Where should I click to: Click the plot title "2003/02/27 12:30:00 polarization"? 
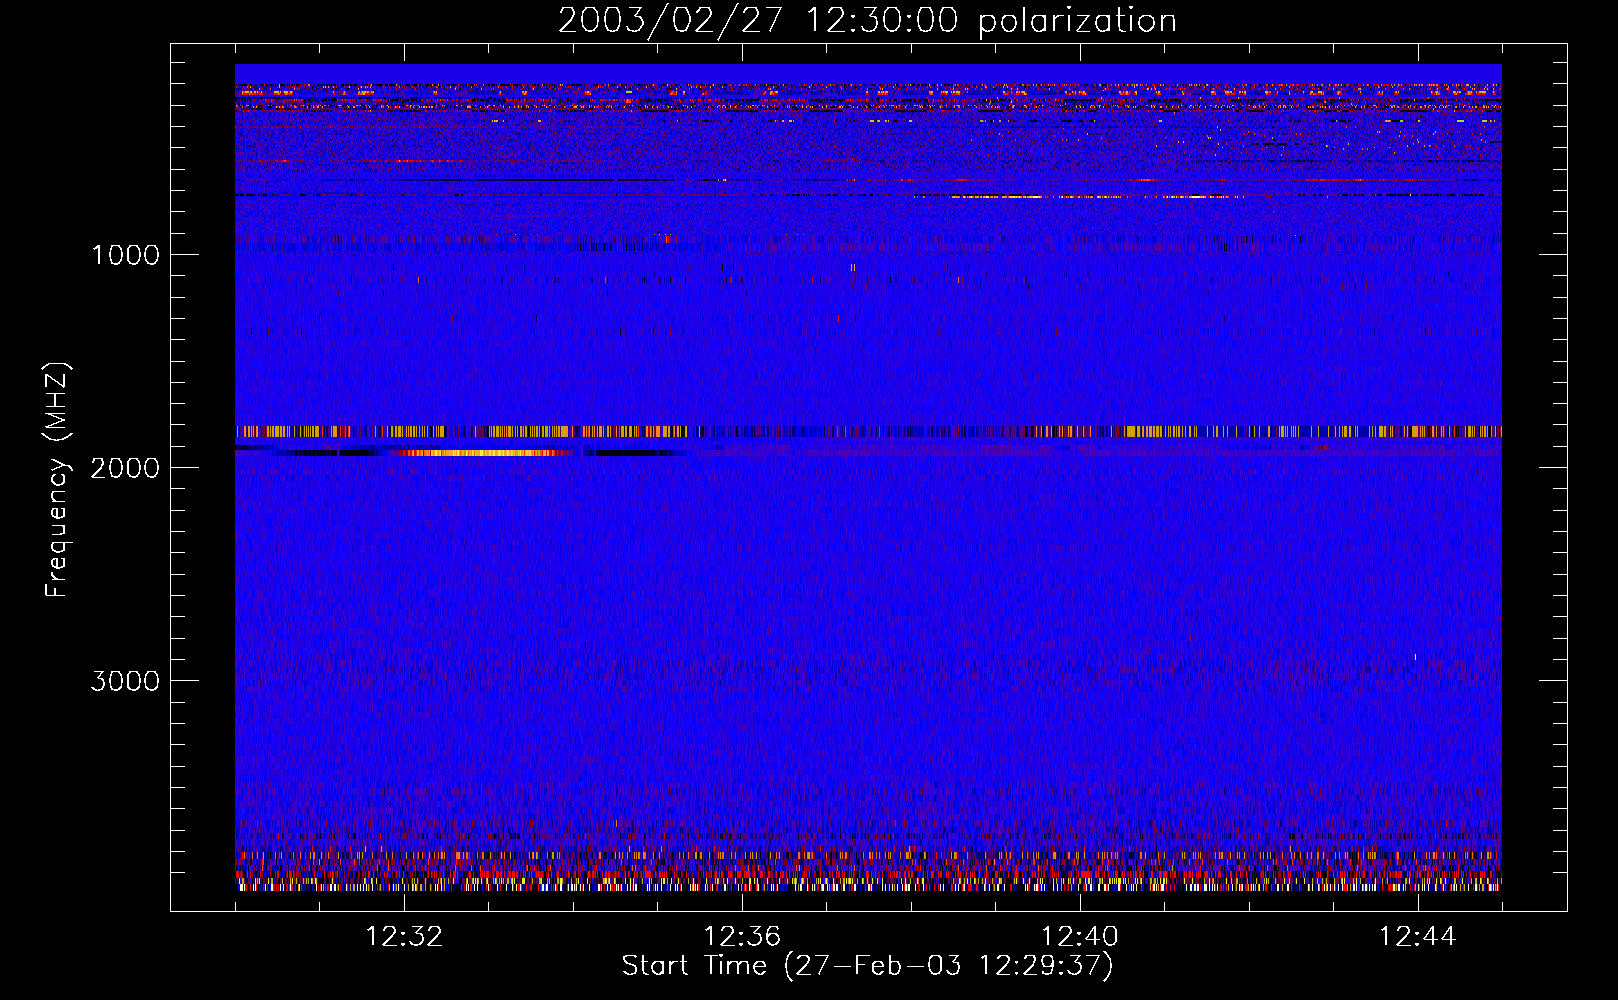point(867,21)
